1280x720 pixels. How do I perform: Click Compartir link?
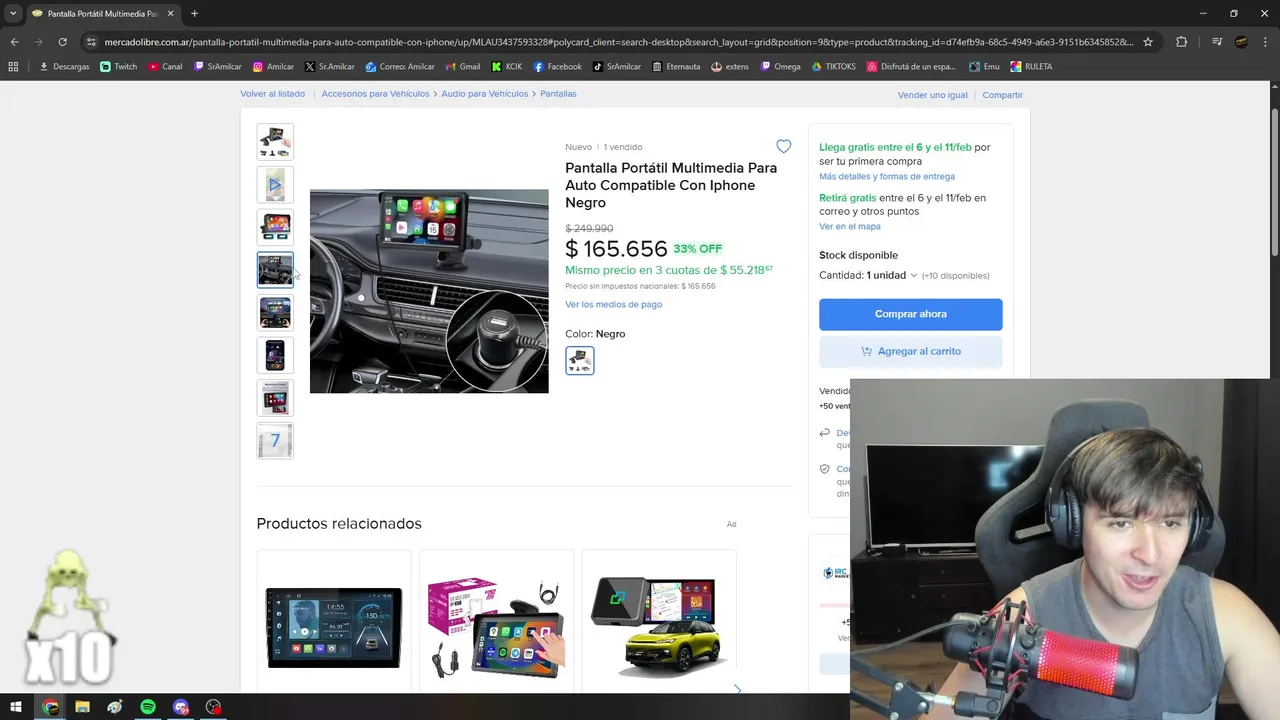coord(1002,95)
